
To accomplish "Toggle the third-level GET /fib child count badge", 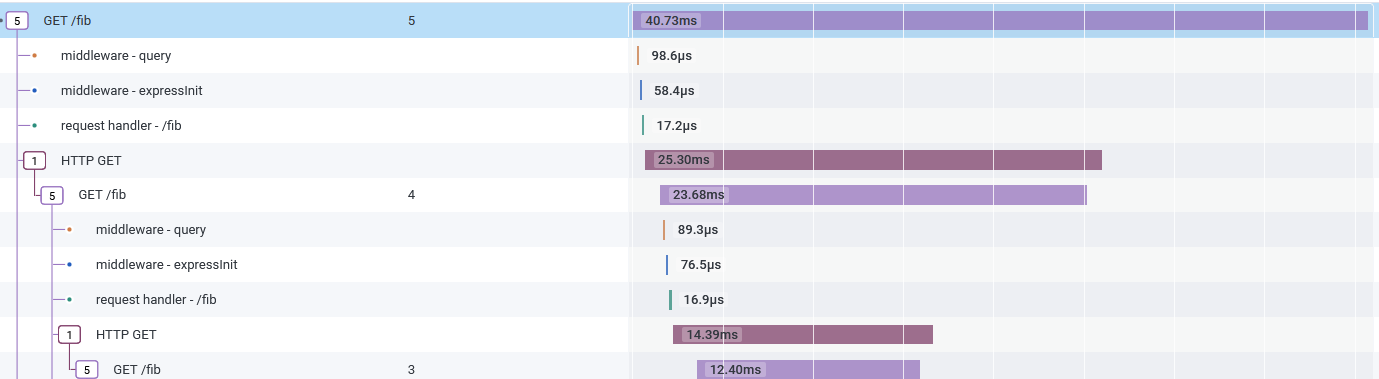I will (x=87, y=370).
